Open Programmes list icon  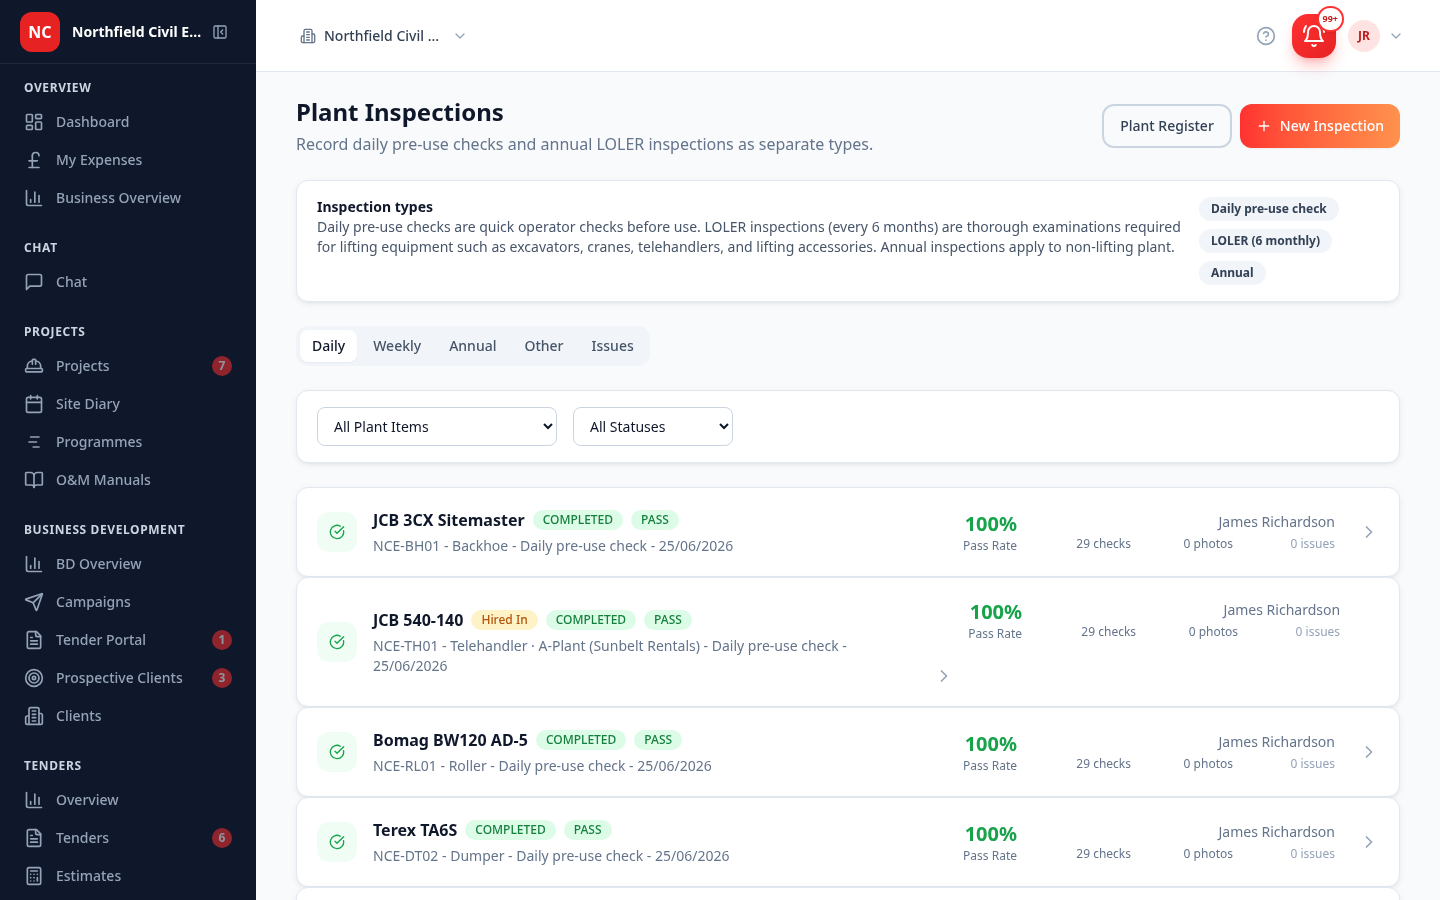click(34, 442)
